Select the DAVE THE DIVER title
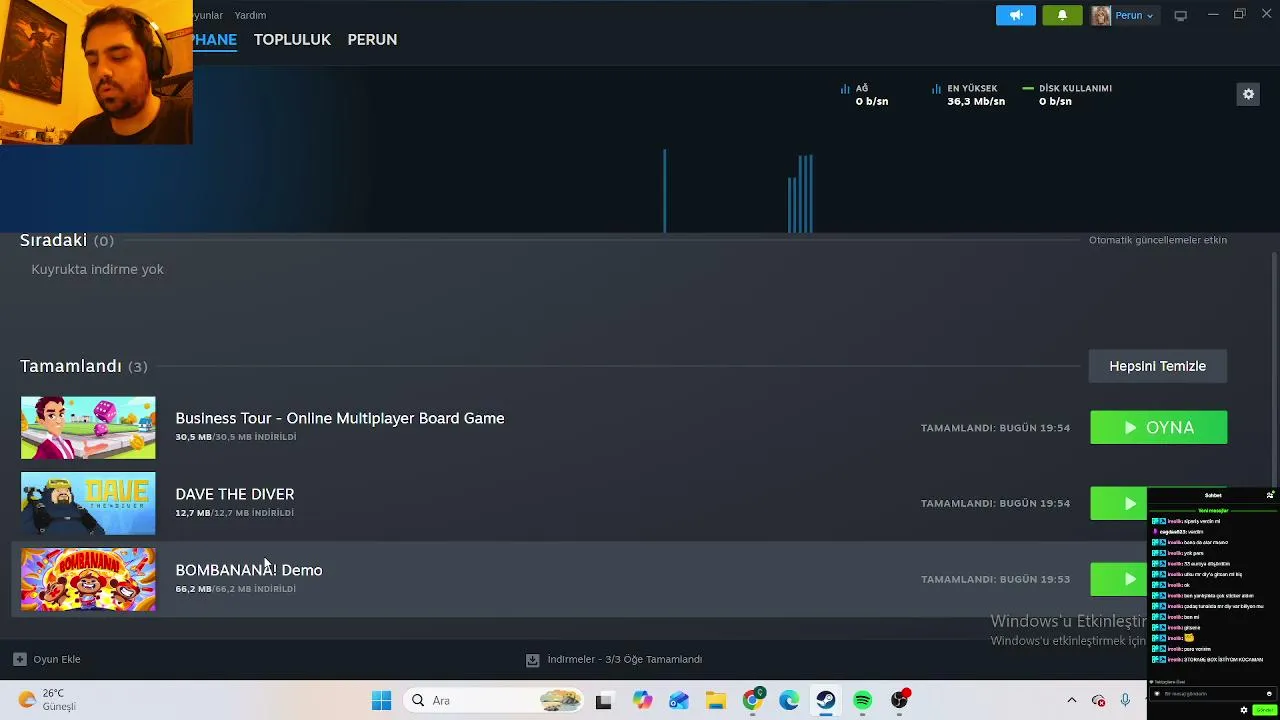Viewport: 1280px width, 720px height. click(x=235, y=494)
